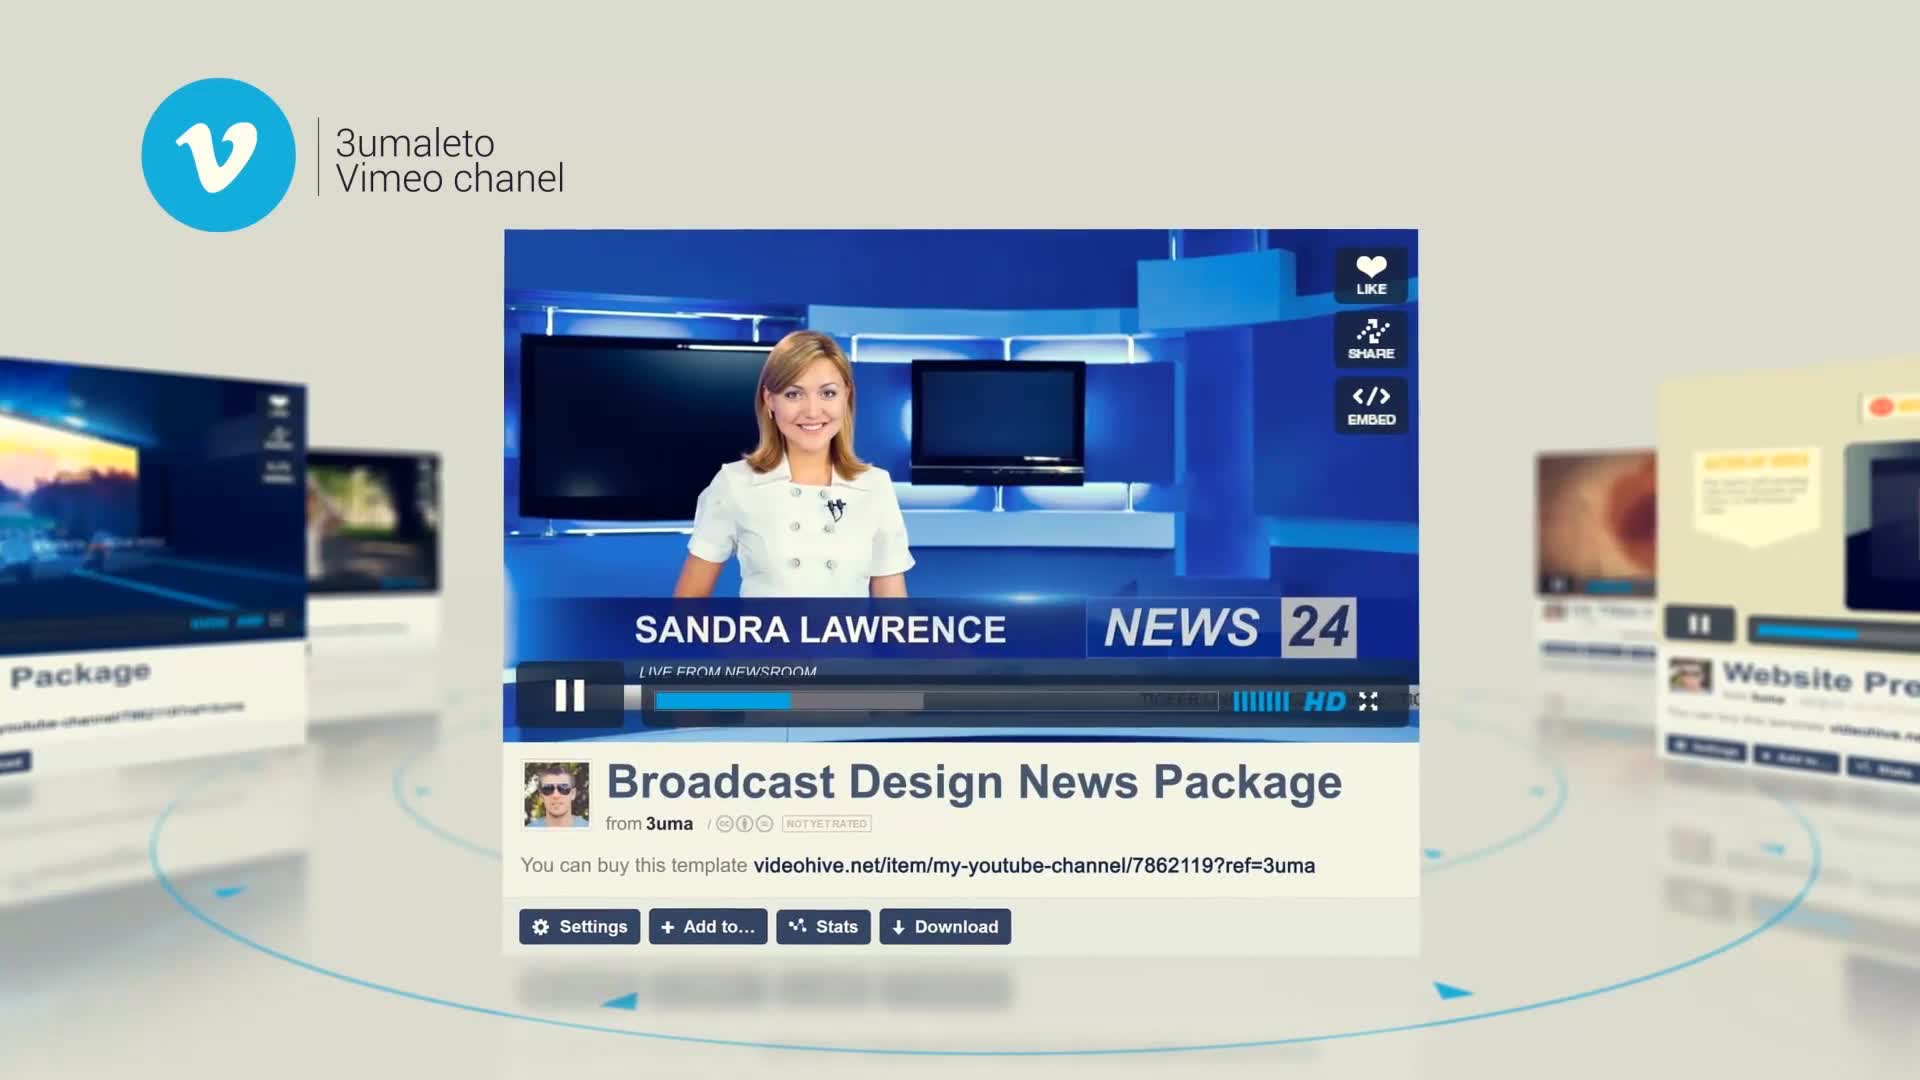Pause the Website Presentation card video

point(1699,625)
